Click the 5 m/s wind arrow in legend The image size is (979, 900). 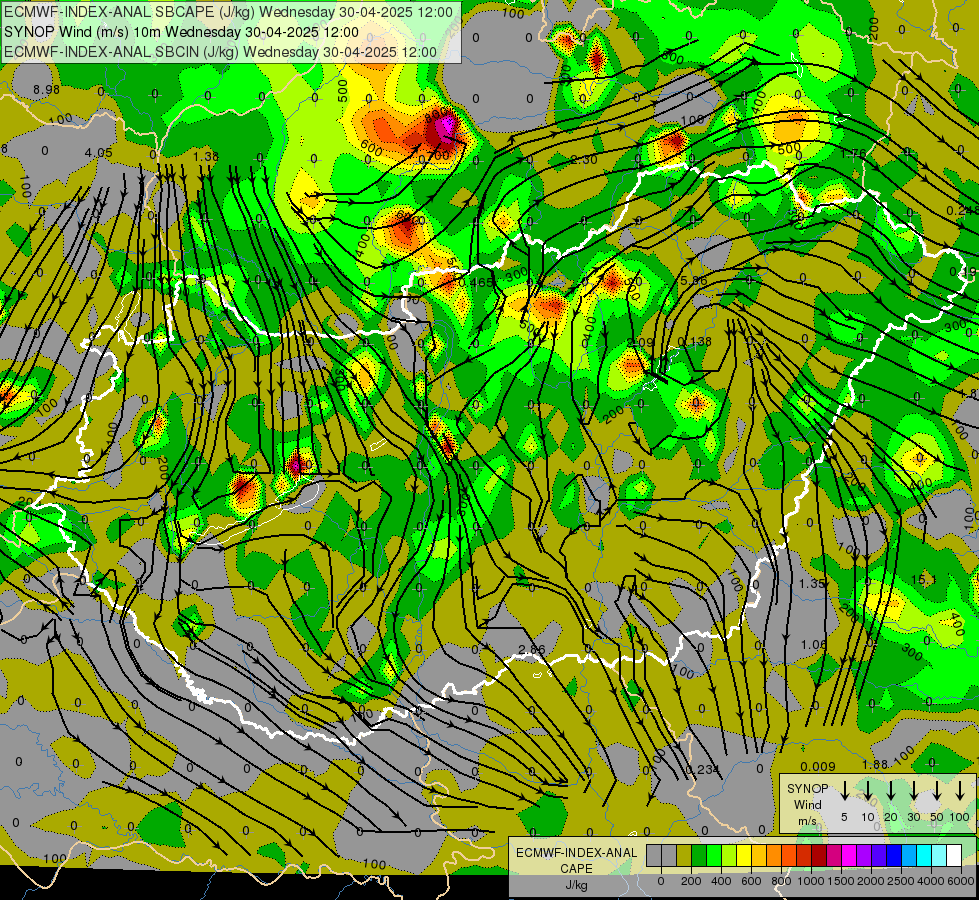(x=844, y=791)
